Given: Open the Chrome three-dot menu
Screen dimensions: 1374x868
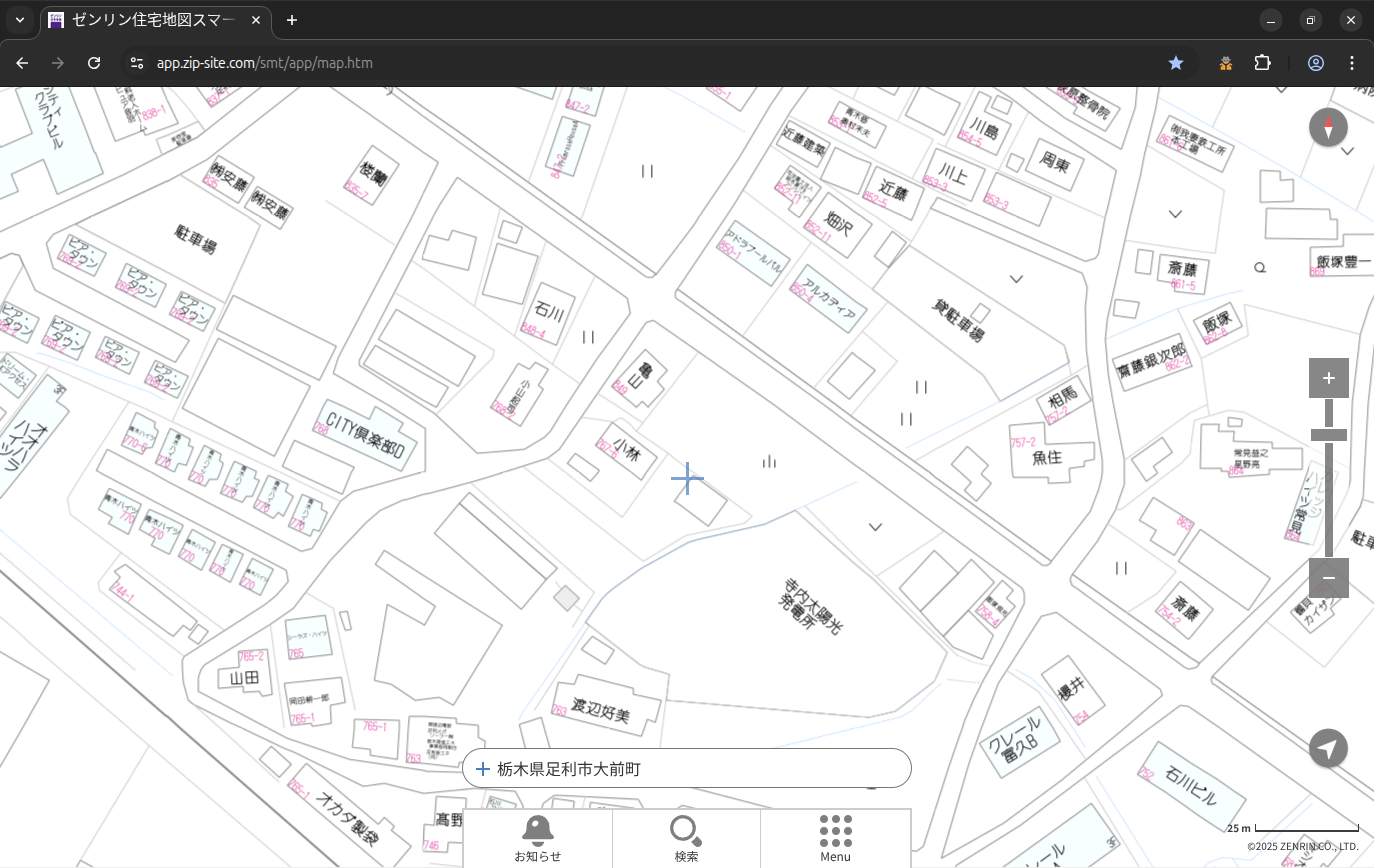Looking at the screenshot, I should coord(1352,63).
